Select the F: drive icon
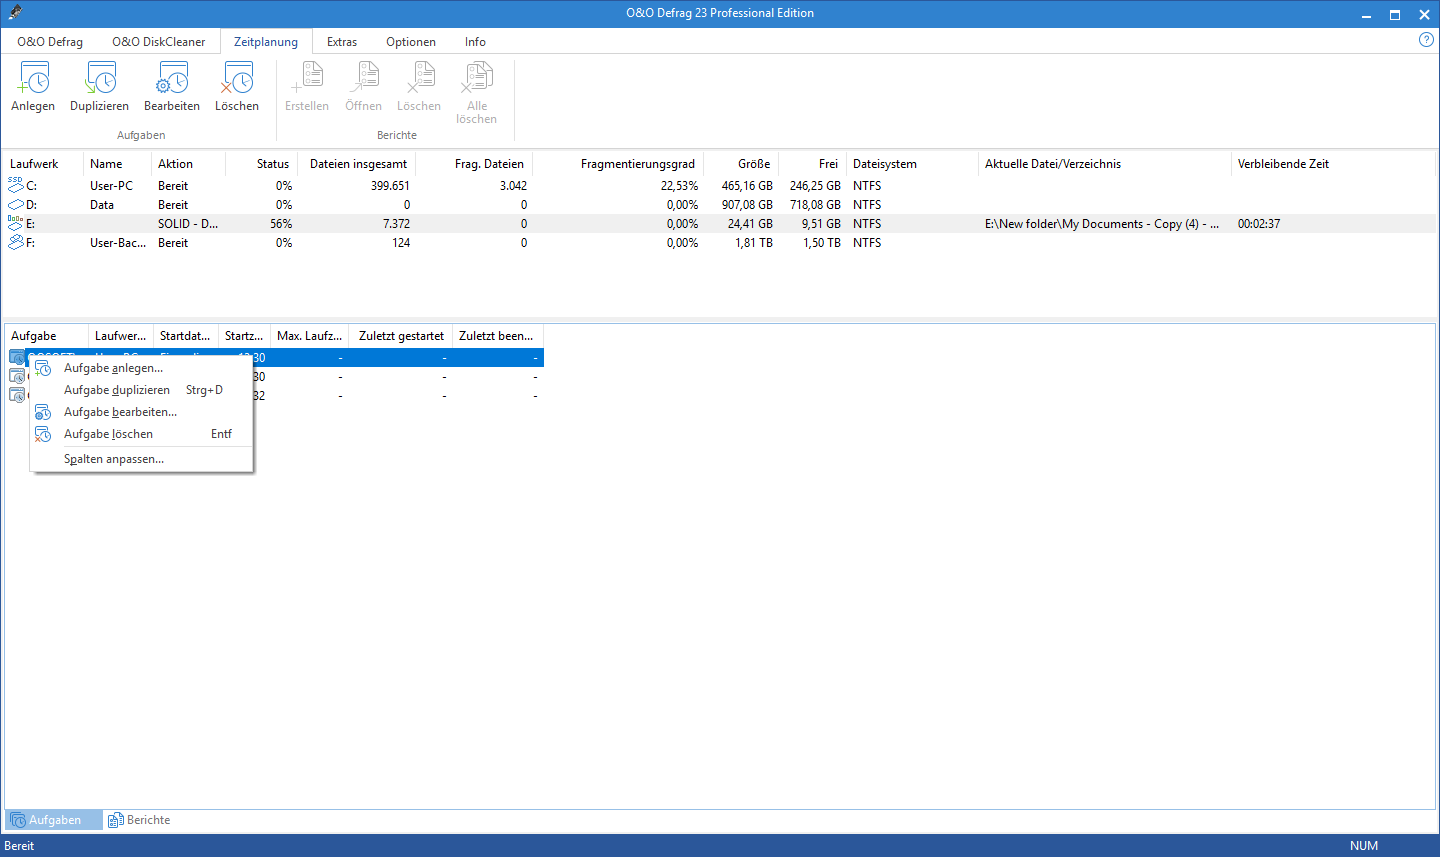 15,242
